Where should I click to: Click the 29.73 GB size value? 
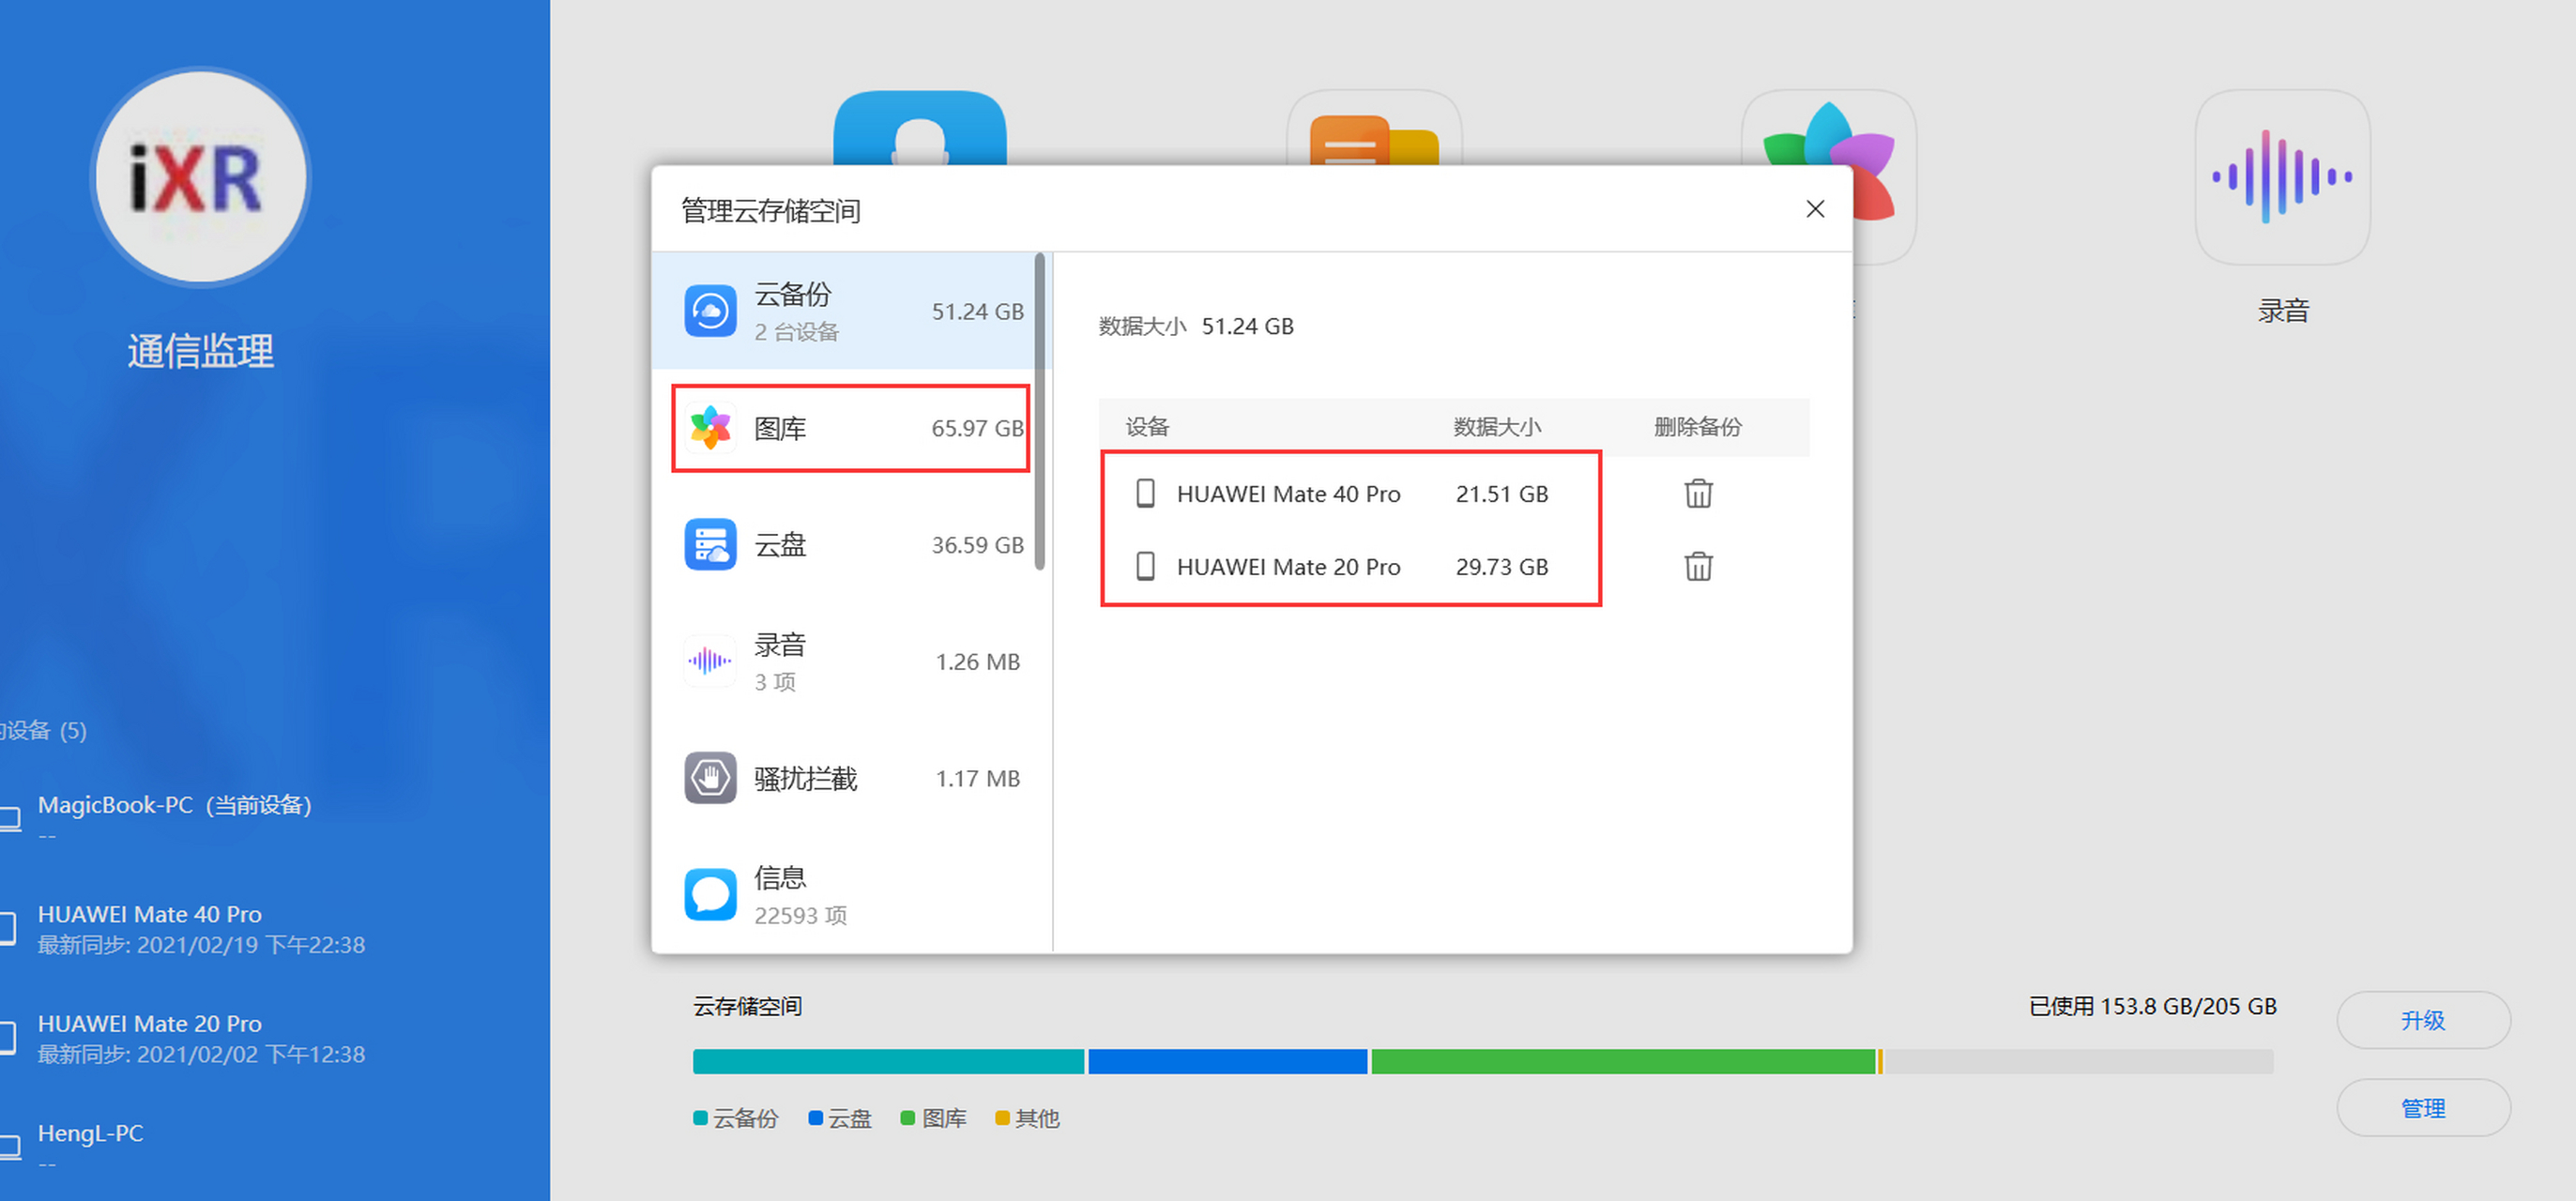click(1502, 567)
